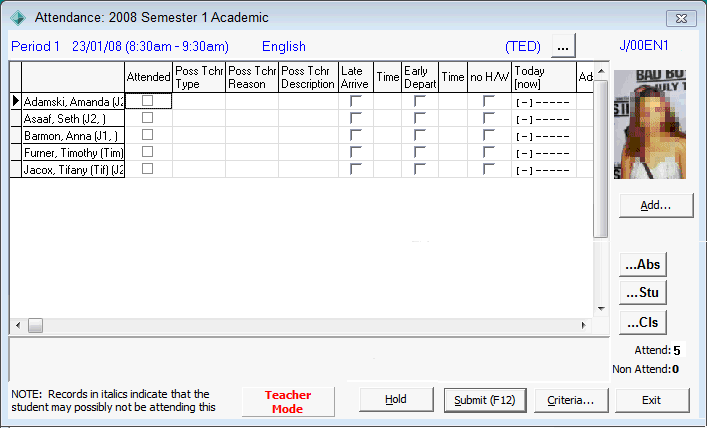707x428 pixels.
Task: Open the ...Stu button
Action: tap(643, 293)
